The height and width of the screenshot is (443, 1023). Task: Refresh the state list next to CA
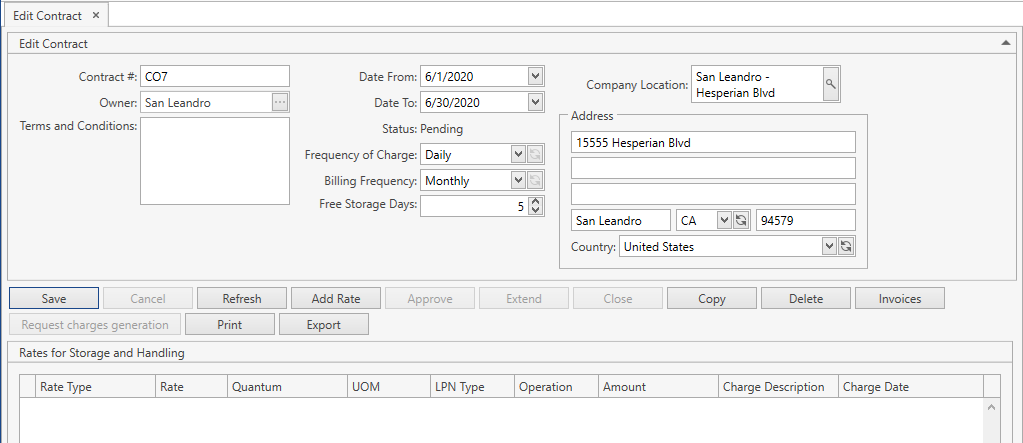[x=741, y=220]
